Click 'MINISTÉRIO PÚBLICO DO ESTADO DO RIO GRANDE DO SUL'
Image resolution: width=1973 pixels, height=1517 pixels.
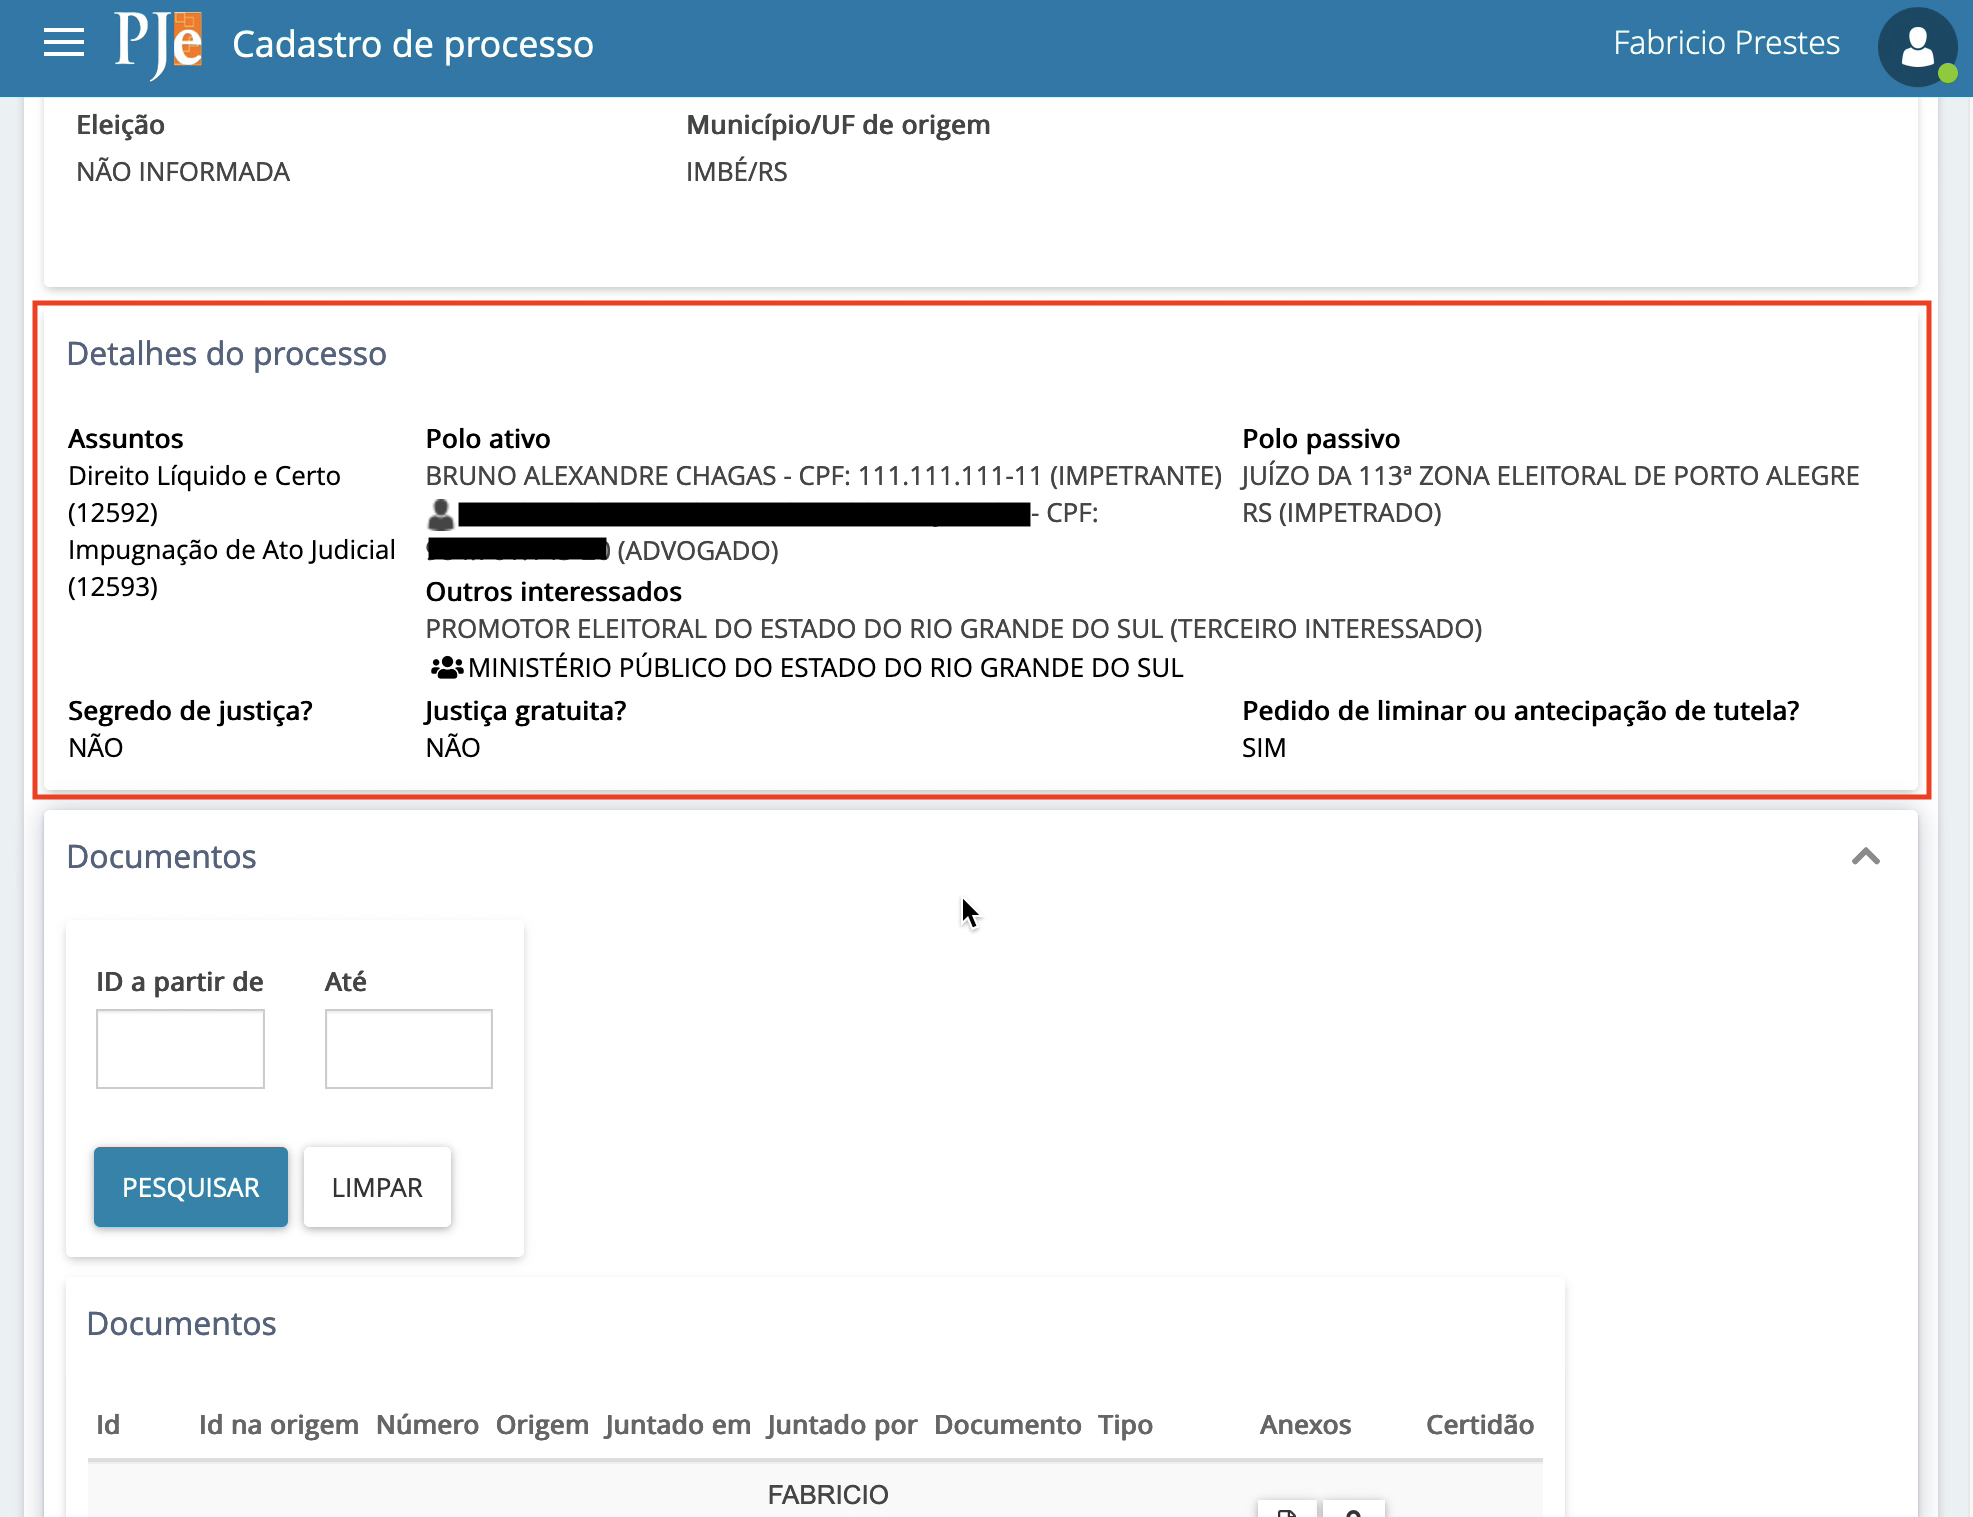coord(826,668)
